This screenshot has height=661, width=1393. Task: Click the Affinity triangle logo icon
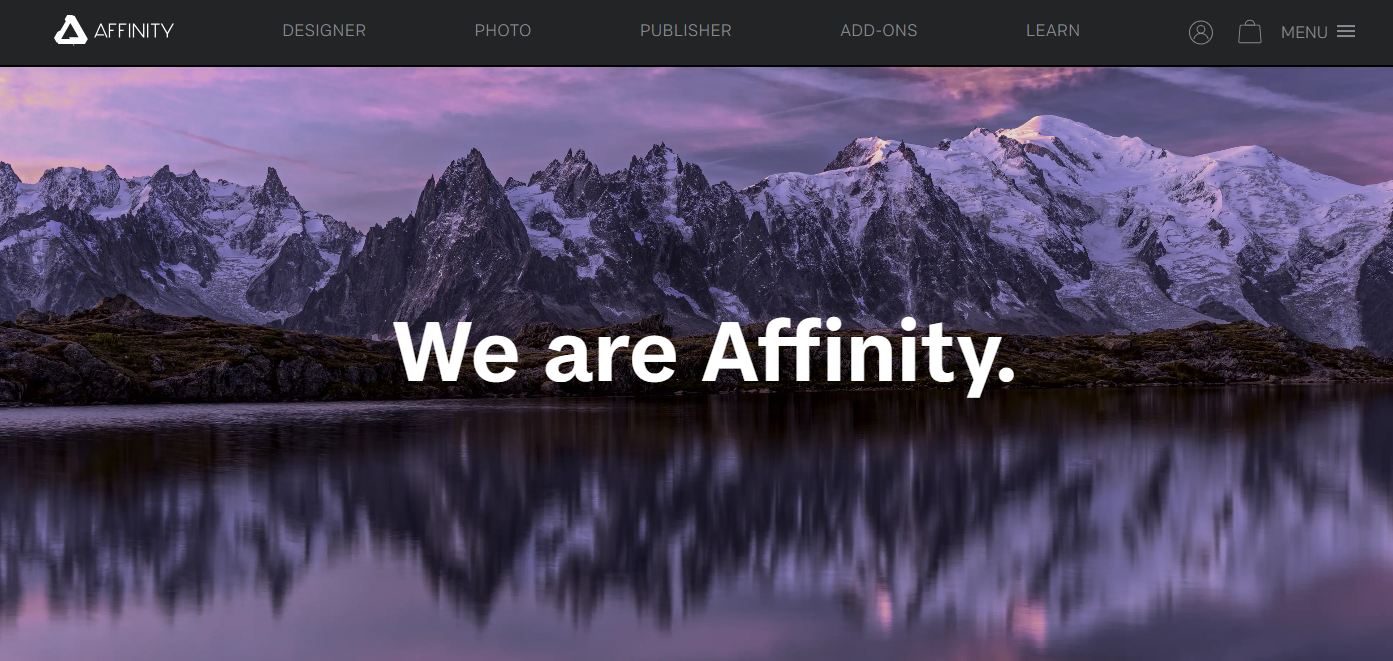tap(70, 30)
